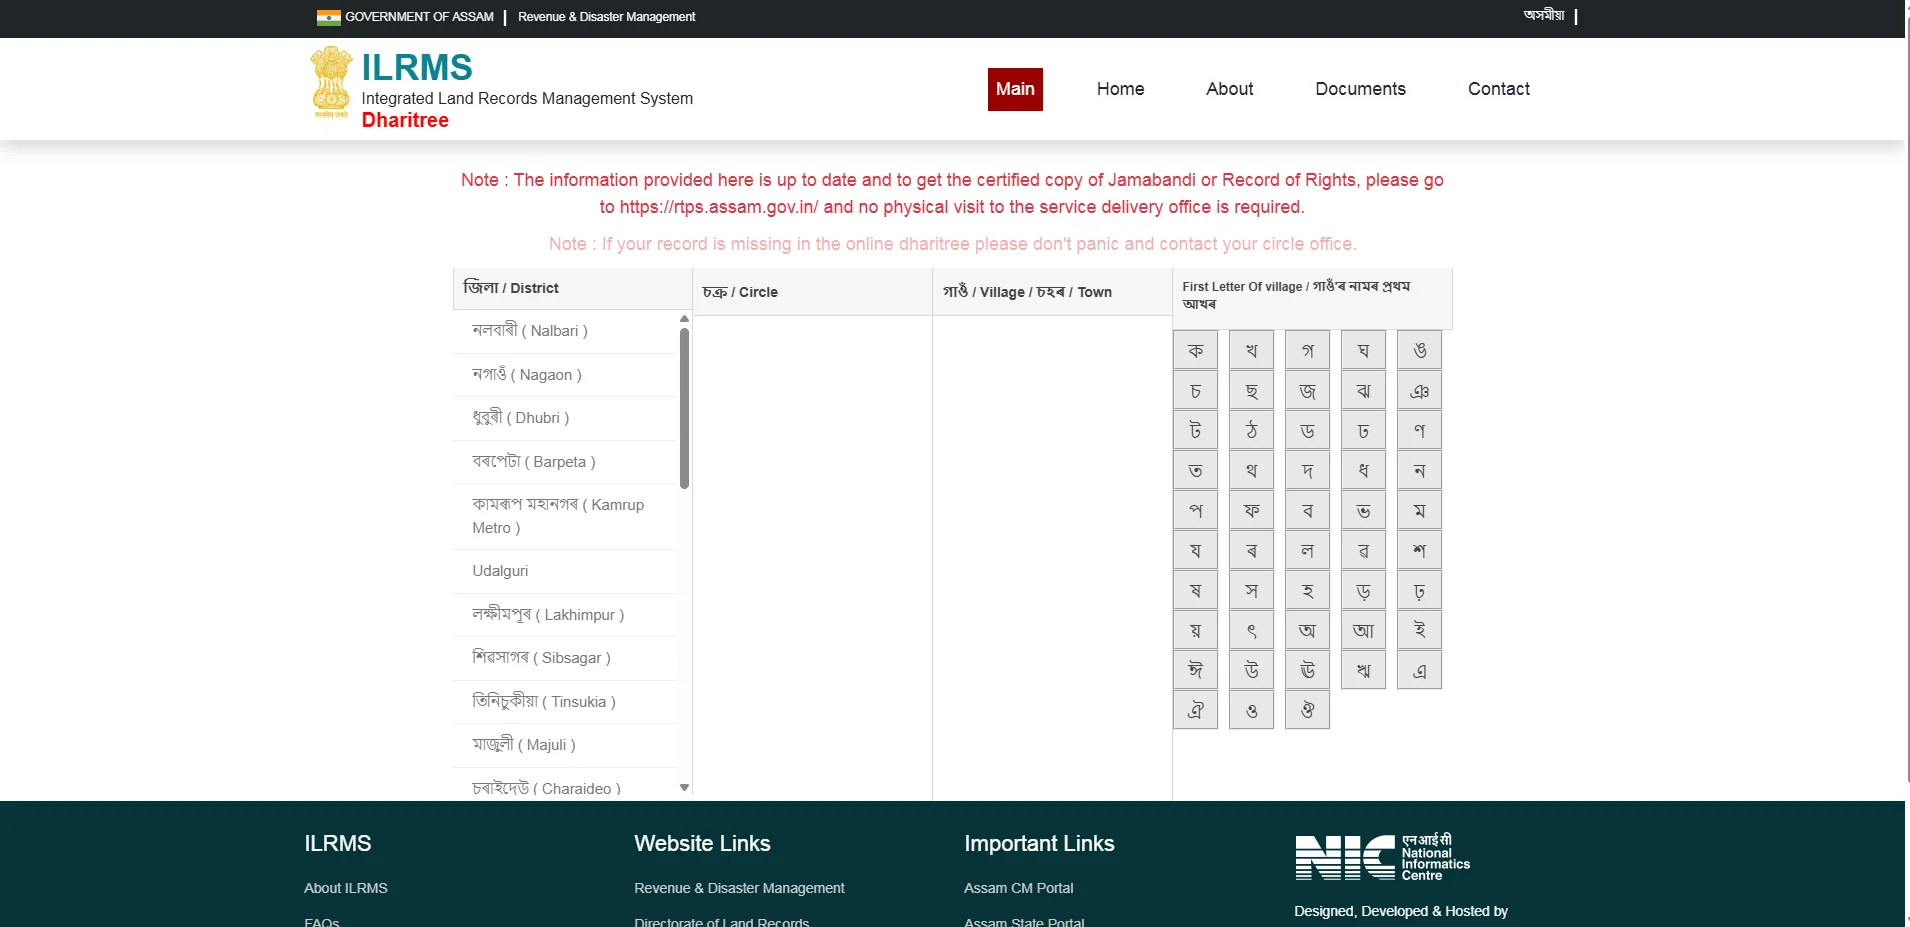Click the Assam government emblem logo
This screenshot has width=1910, height=927.
pyautogui.click(x=331, y=84)
